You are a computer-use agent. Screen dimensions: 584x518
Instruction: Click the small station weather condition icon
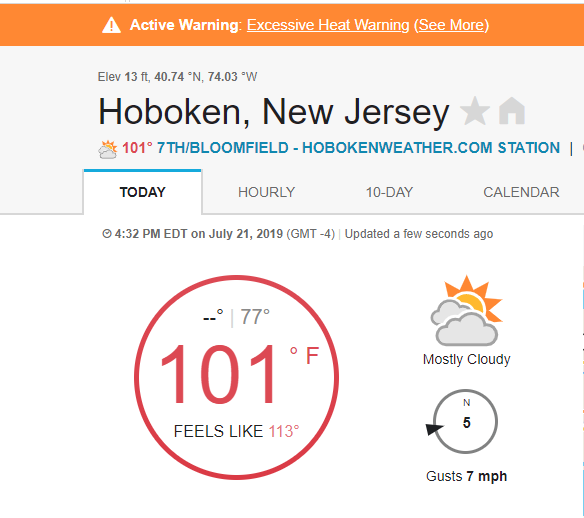[x=108, y=149]
